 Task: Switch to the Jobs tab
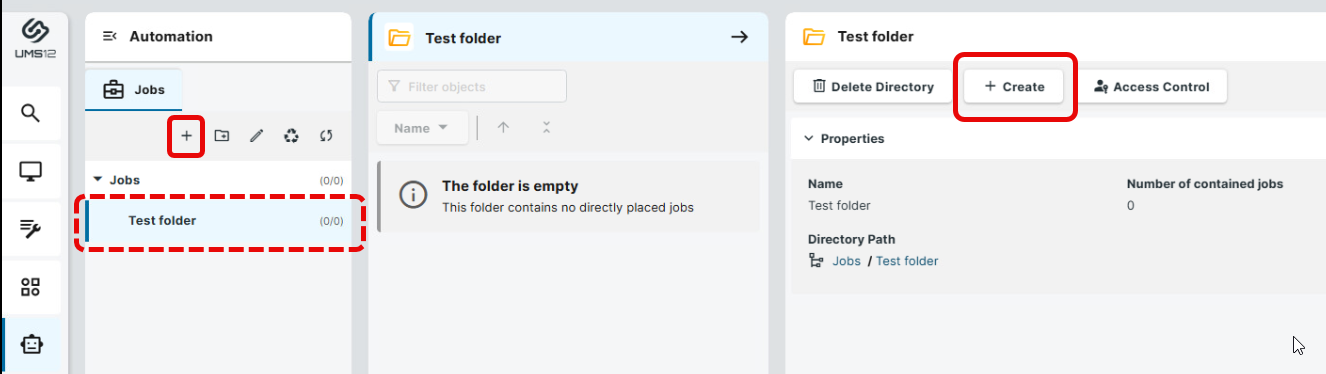click(x=134, y=89)
